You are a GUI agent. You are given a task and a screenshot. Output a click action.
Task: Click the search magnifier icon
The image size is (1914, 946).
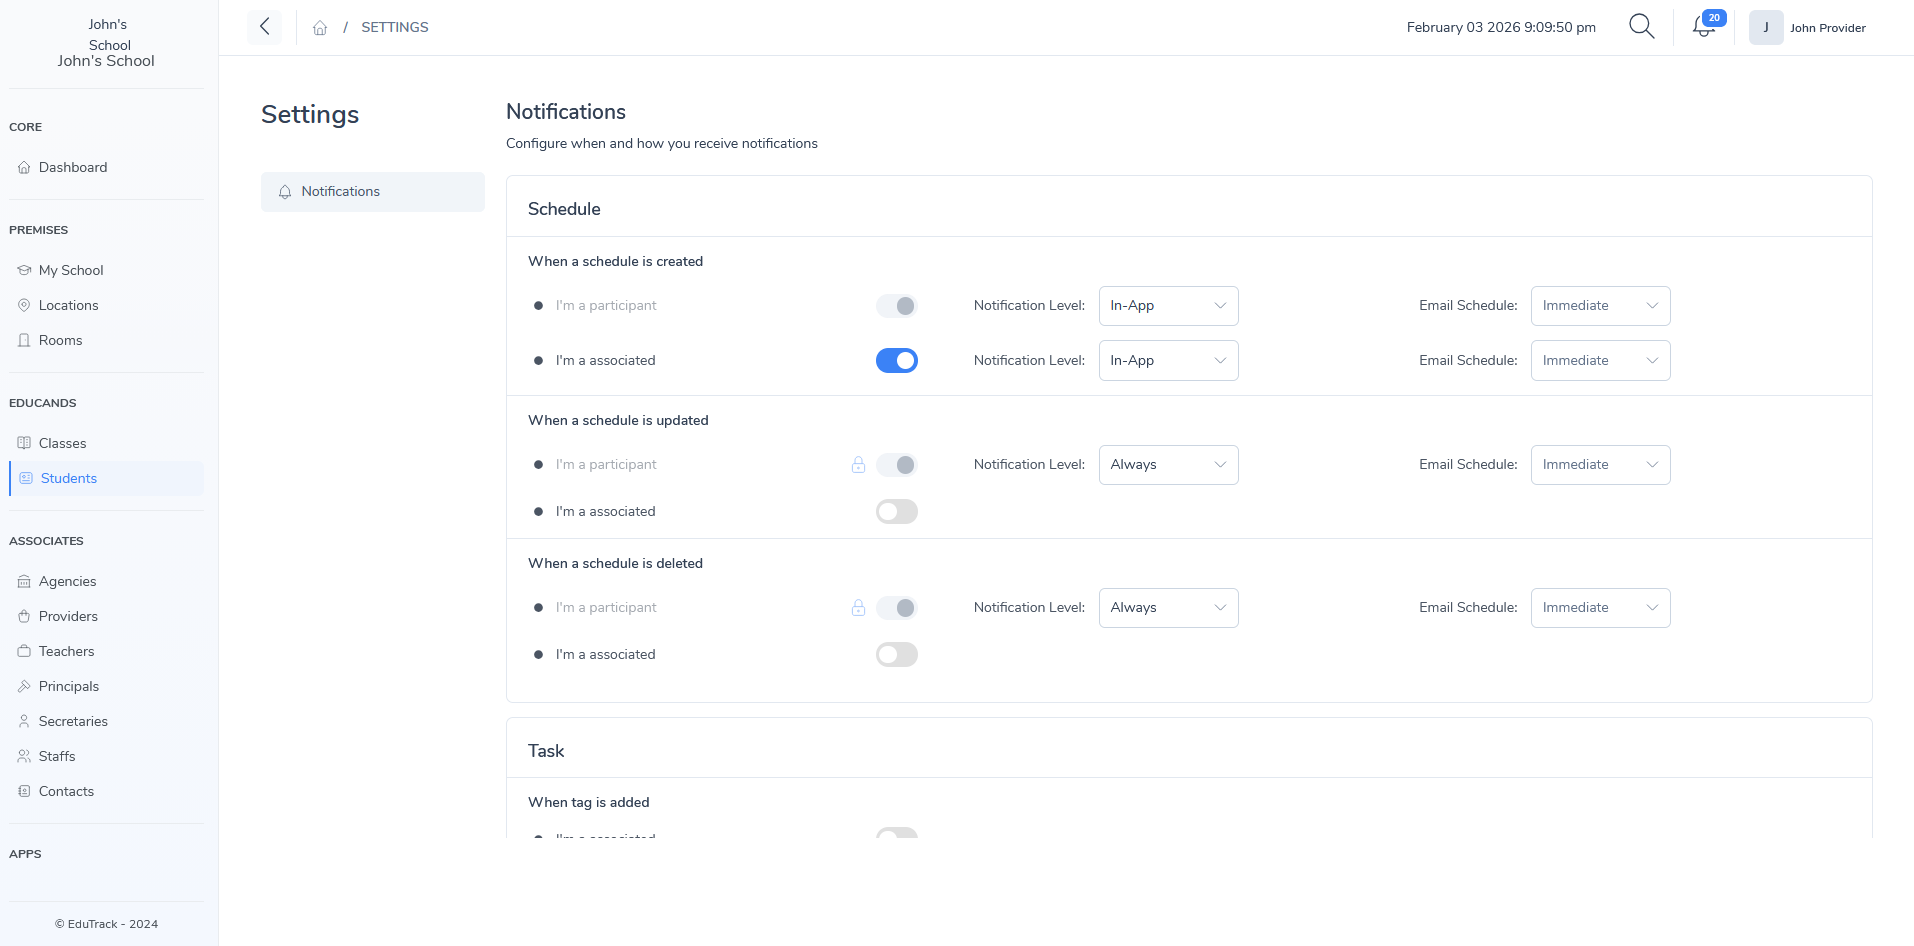pyautogui.click(x=1641, y=27)
